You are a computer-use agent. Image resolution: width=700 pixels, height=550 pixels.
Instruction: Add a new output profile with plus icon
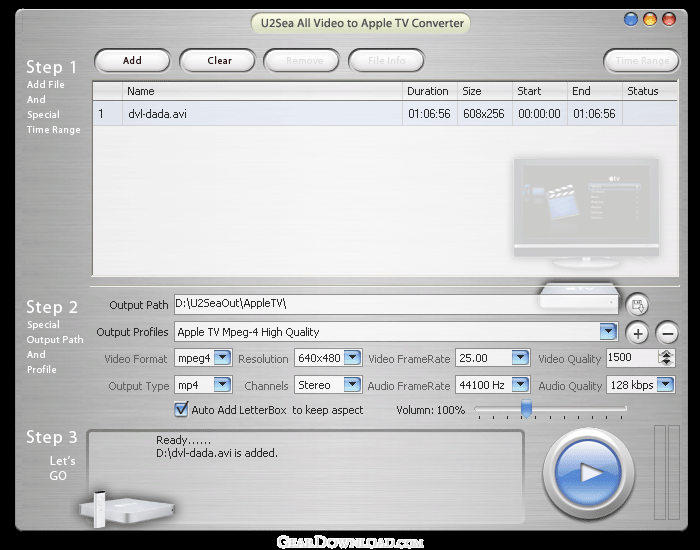point(638,333)
